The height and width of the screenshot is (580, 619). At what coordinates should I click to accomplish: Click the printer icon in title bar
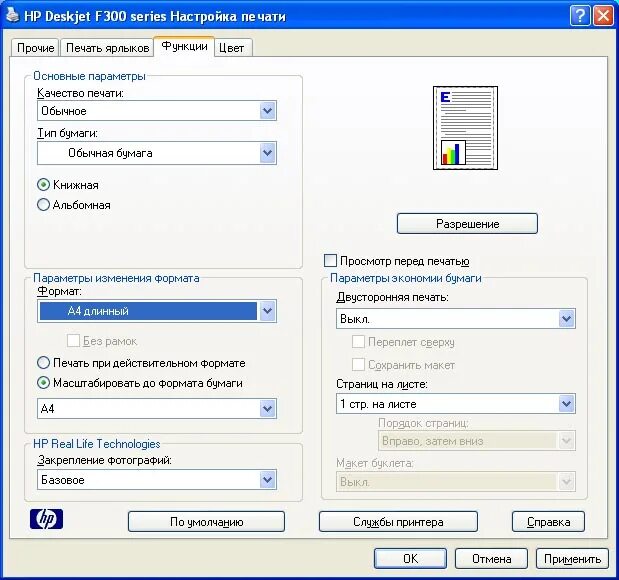click(x=12, y=16)
